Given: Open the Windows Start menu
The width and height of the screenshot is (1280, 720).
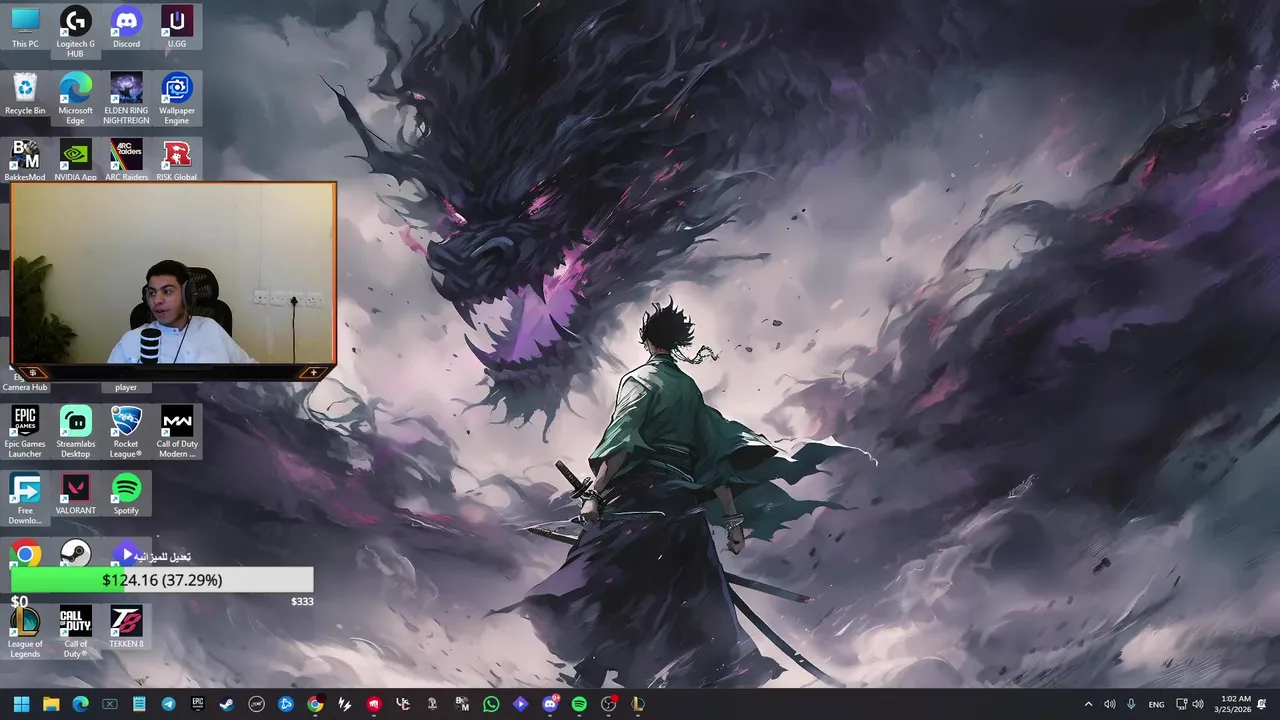Looking at the screenshot, I should pyautogui.click(x=22, y=704).
